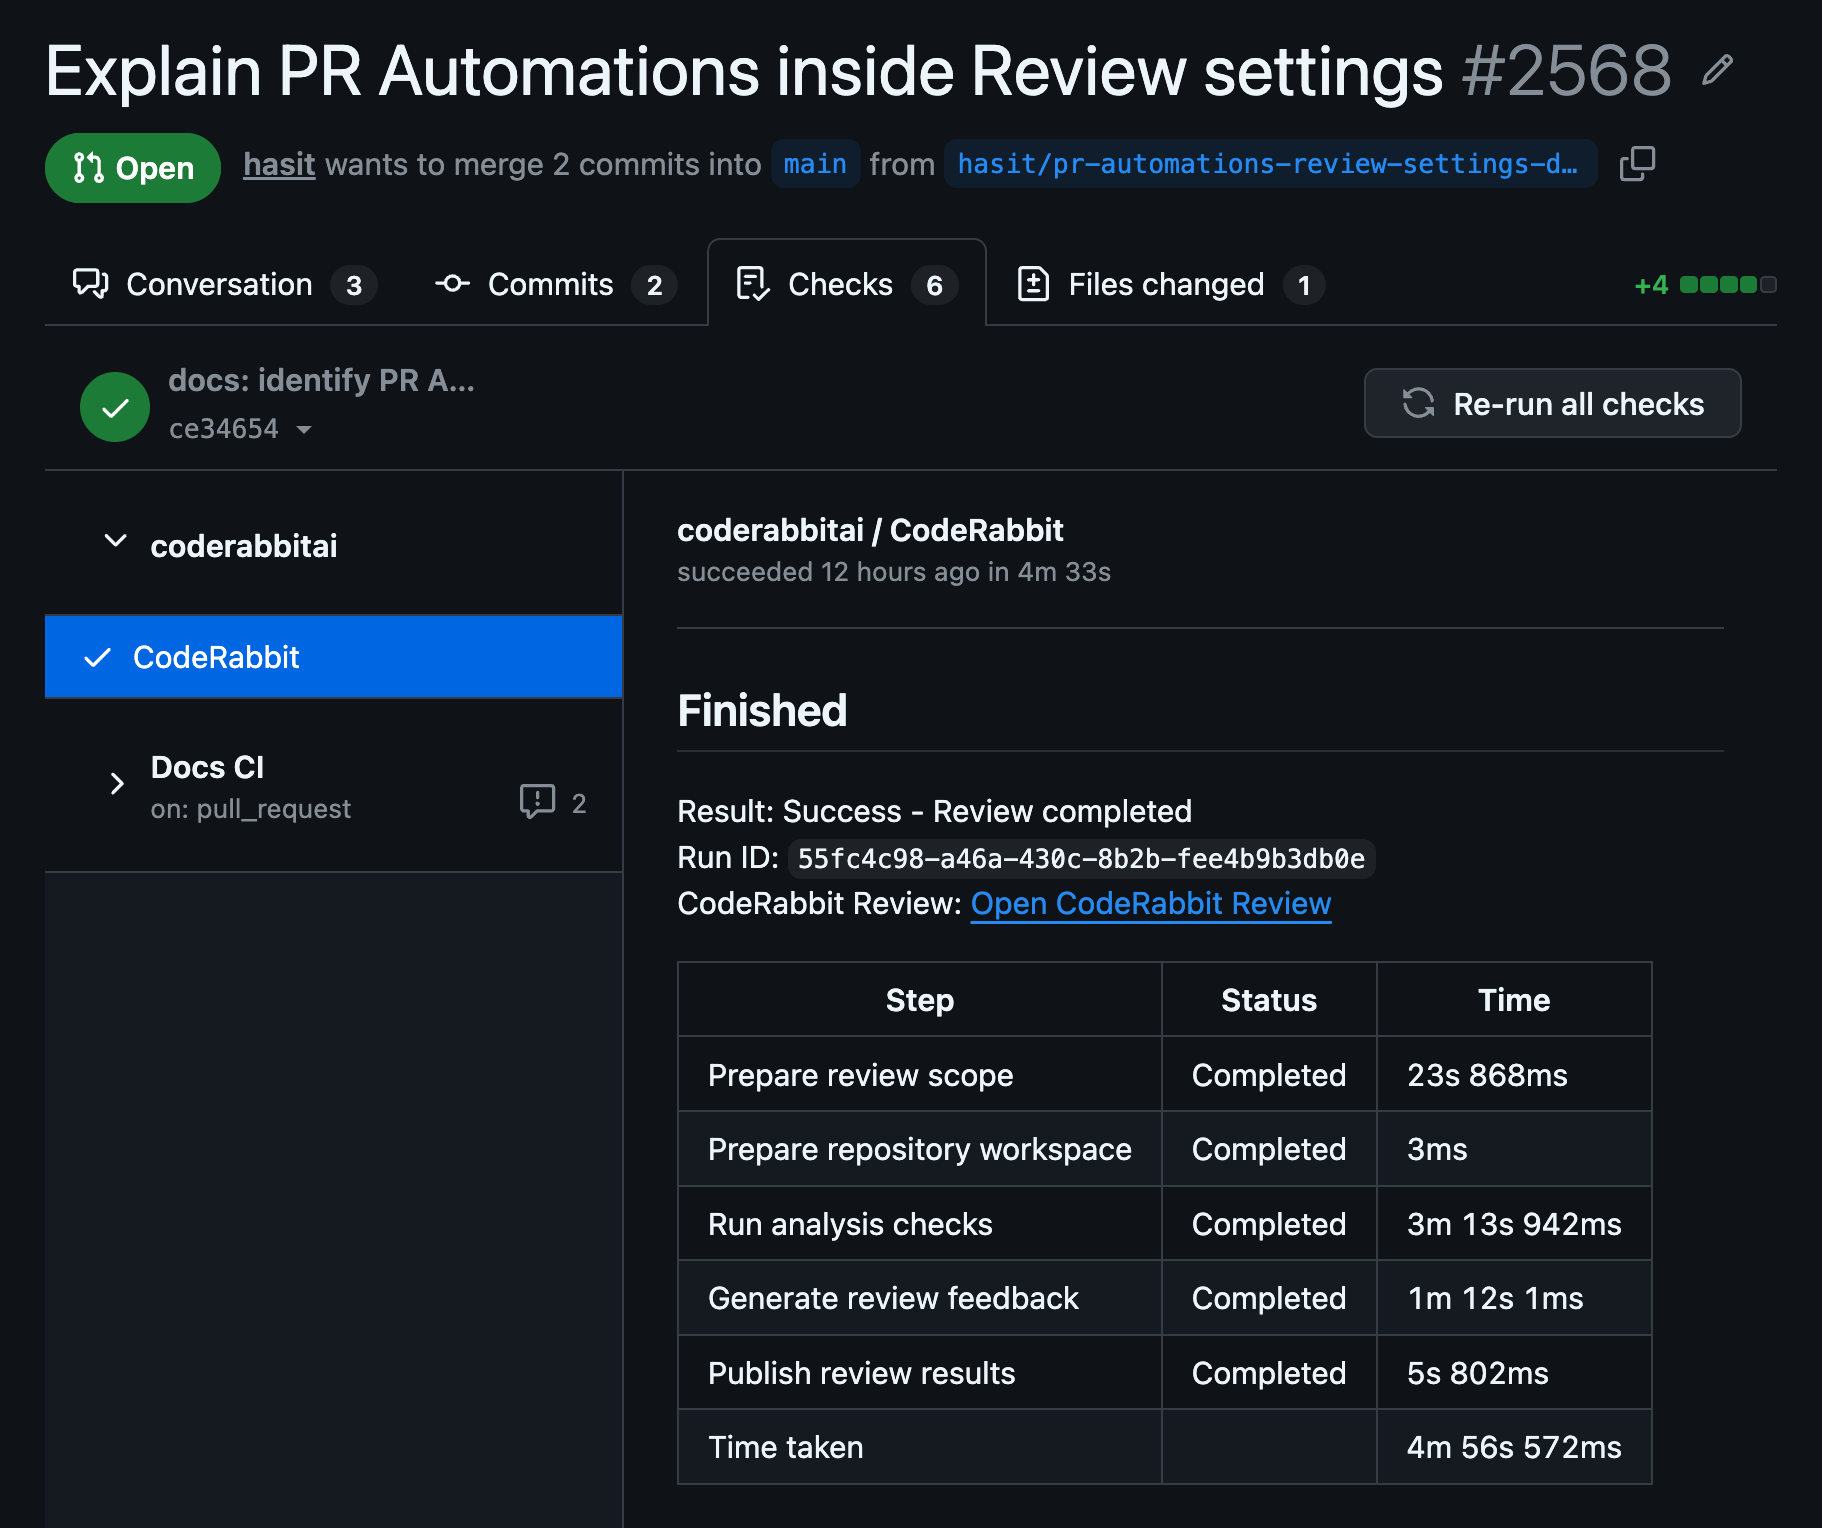Switch to the Conversation tab
Screen dimensions: 1822x1528
tap(223, 284)
